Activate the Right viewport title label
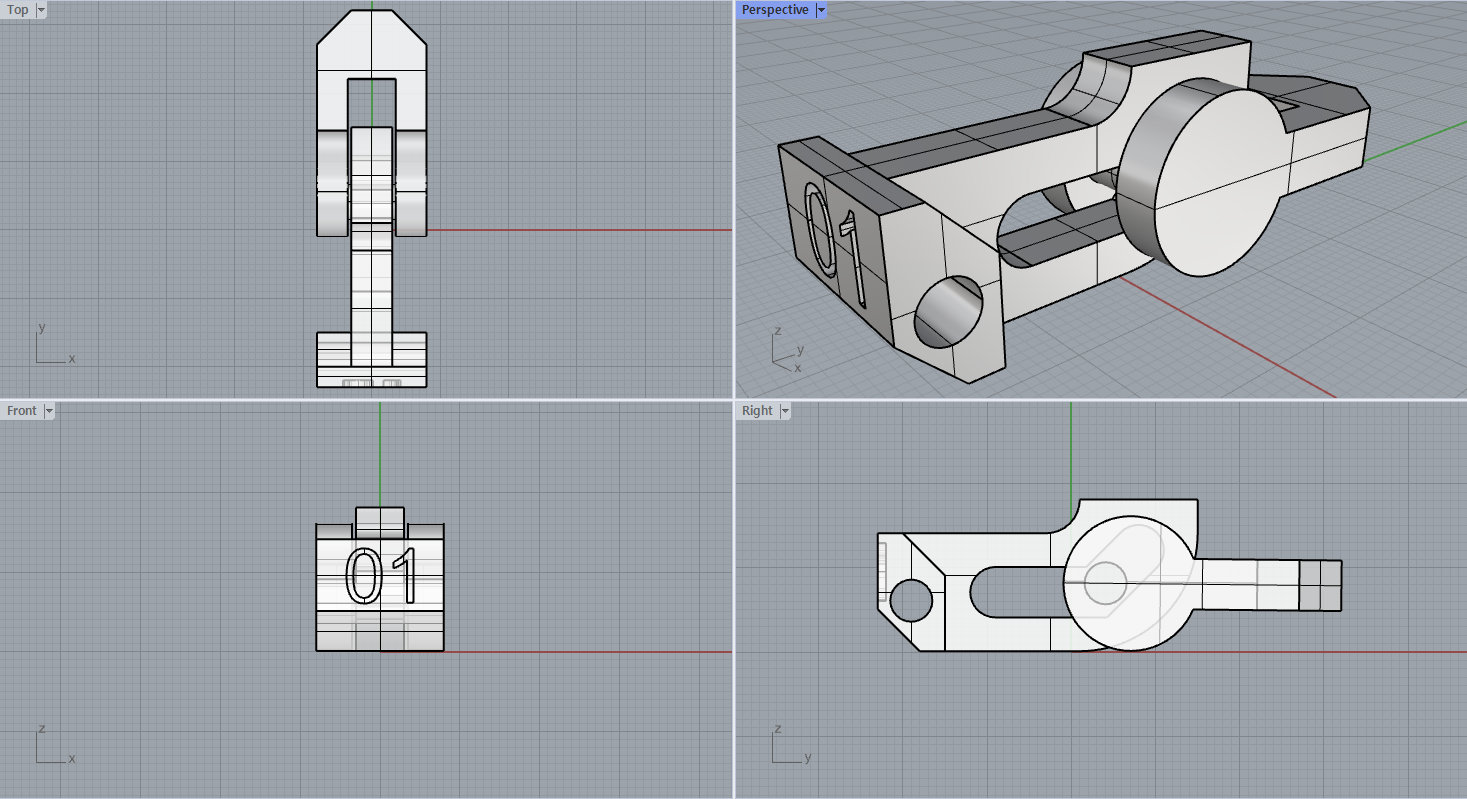The image size is (1467, 799). [757, 410]
